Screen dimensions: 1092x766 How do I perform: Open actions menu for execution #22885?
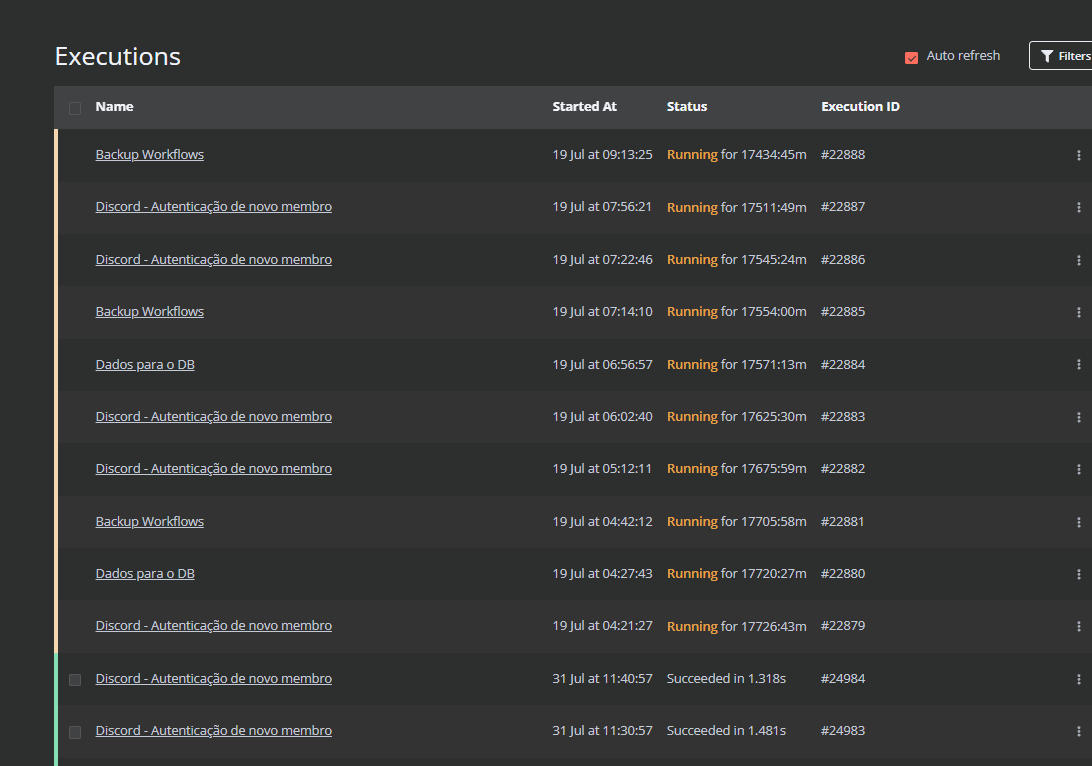click(1079, 312)
